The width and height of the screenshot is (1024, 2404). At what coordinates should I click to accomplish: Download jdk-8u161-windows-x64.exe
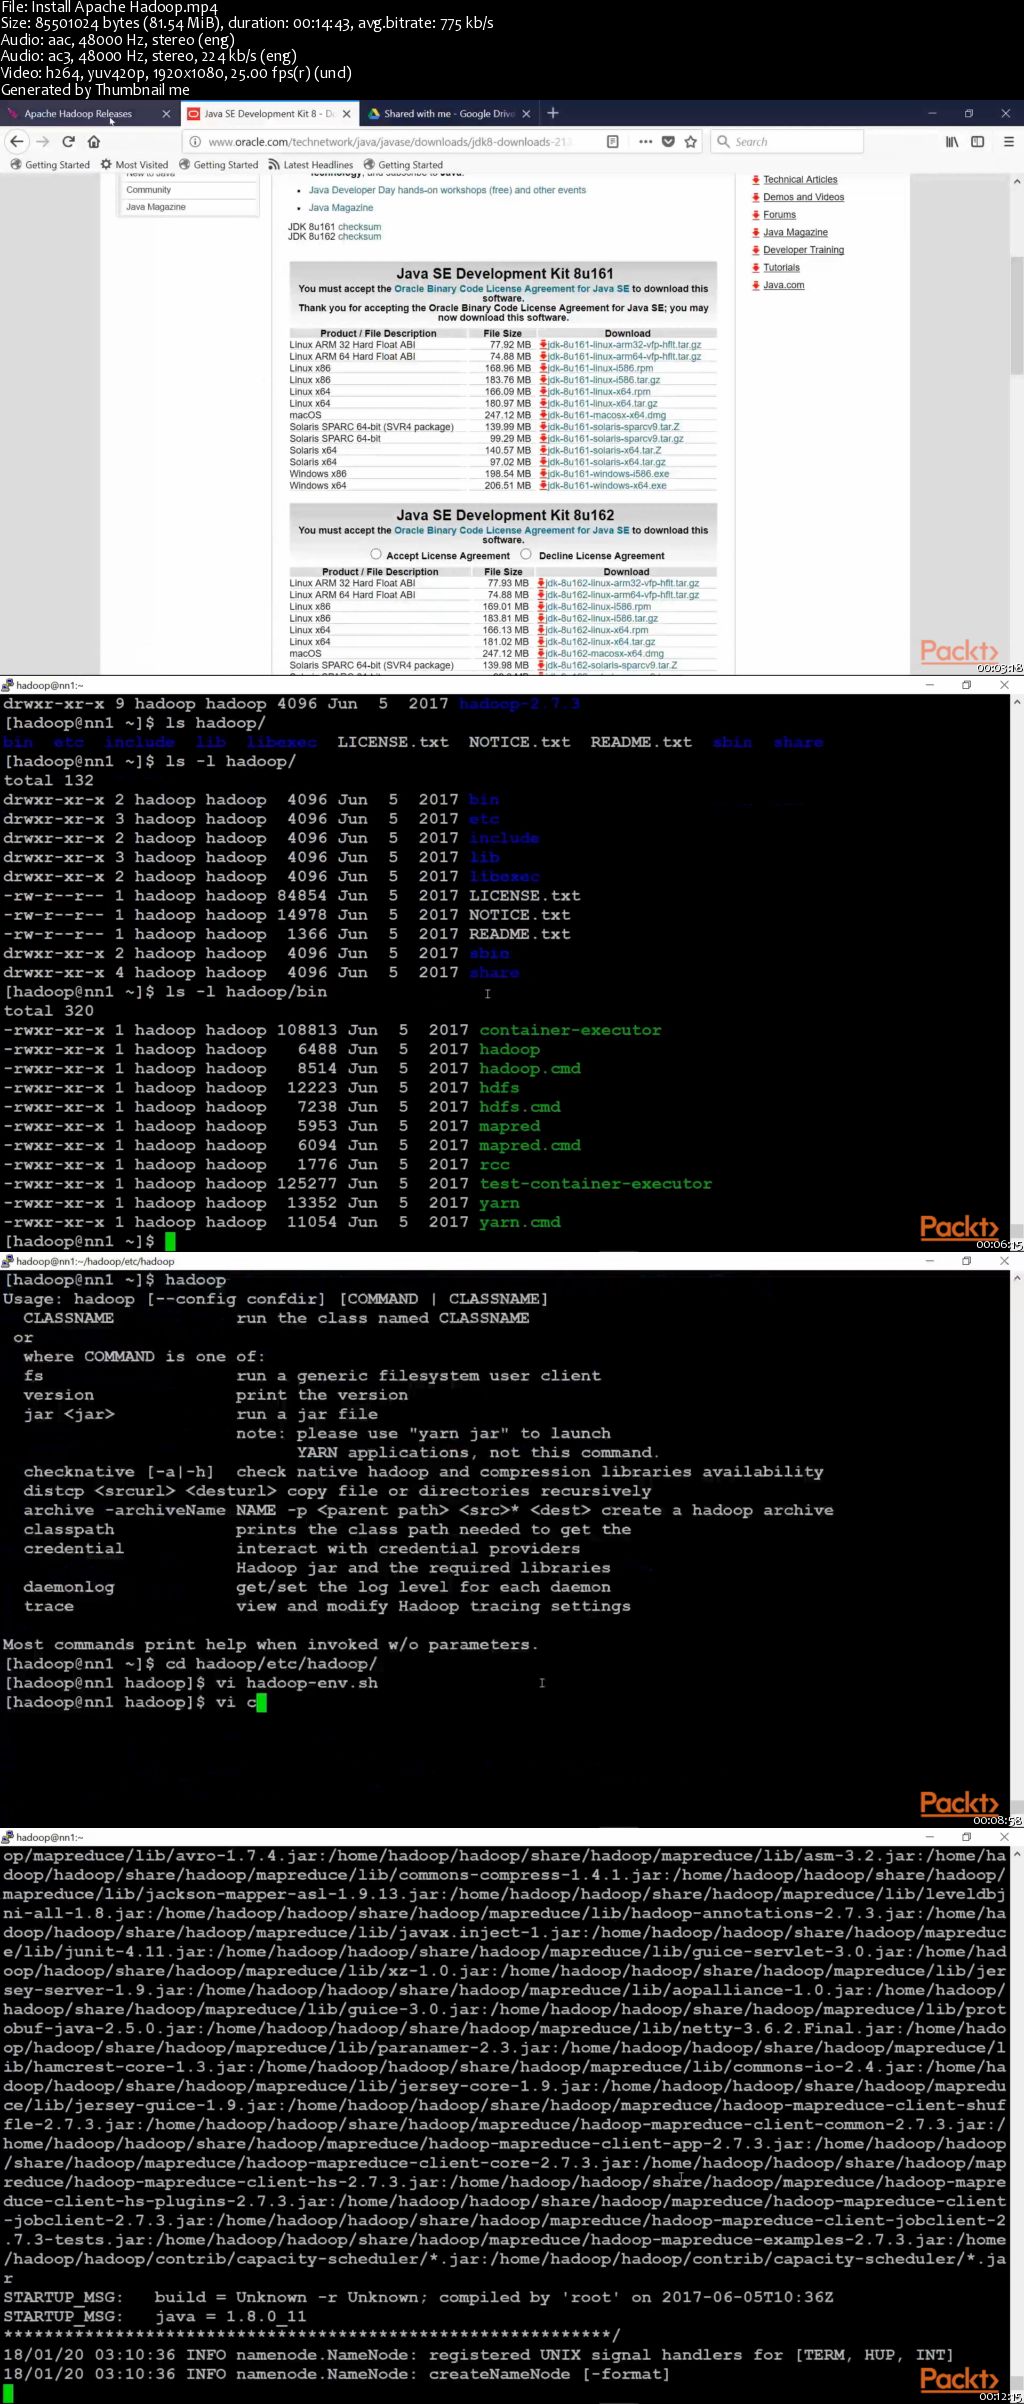tap(606, 486)
